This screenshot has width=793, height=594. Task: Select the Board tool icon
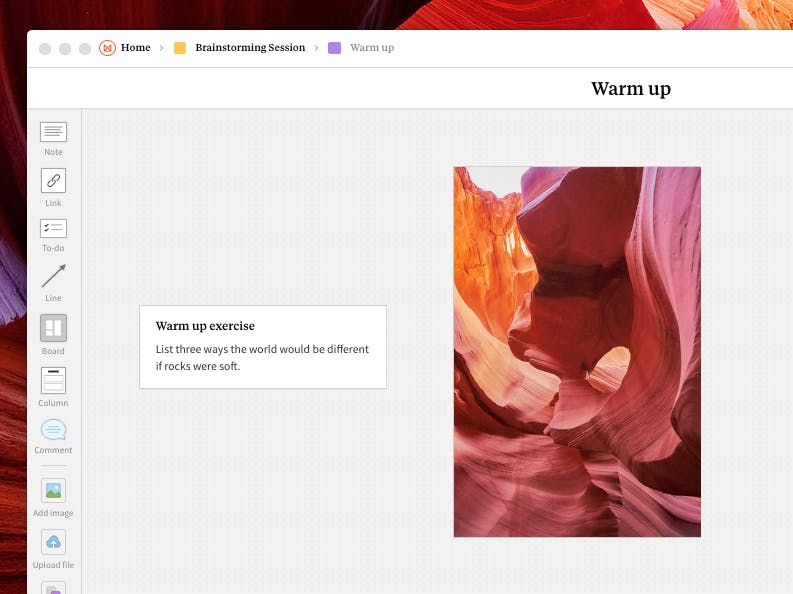[x=53, y=328]
